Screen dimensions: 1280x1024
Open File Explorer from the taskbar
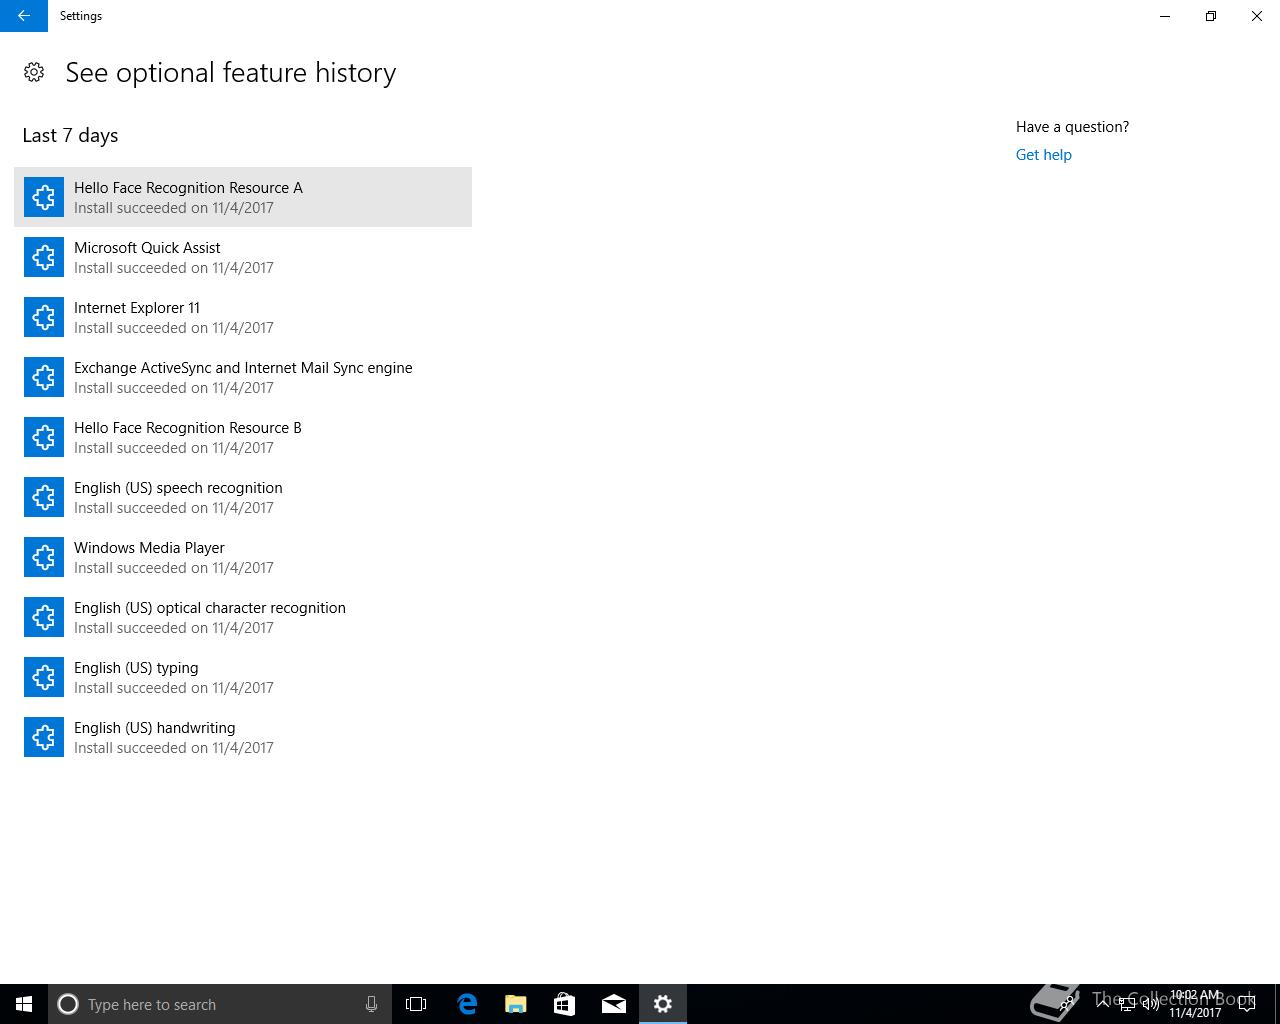[516, 1004]
